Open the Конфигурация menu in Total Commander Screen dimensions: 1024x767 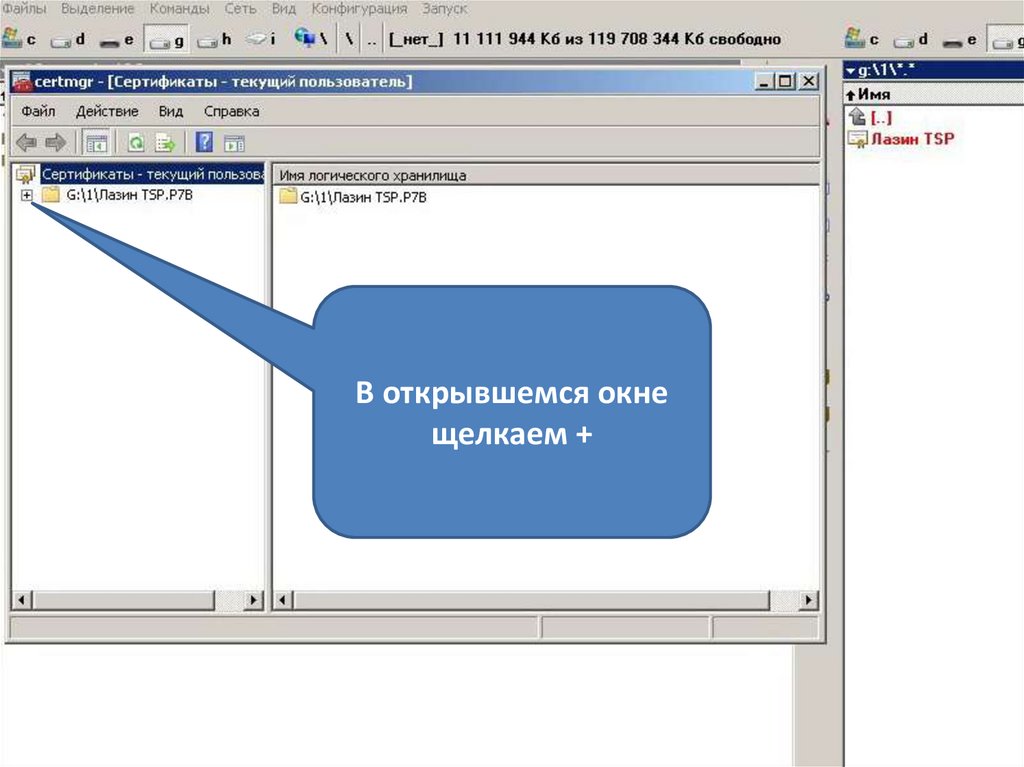click(x=359, y=8)
